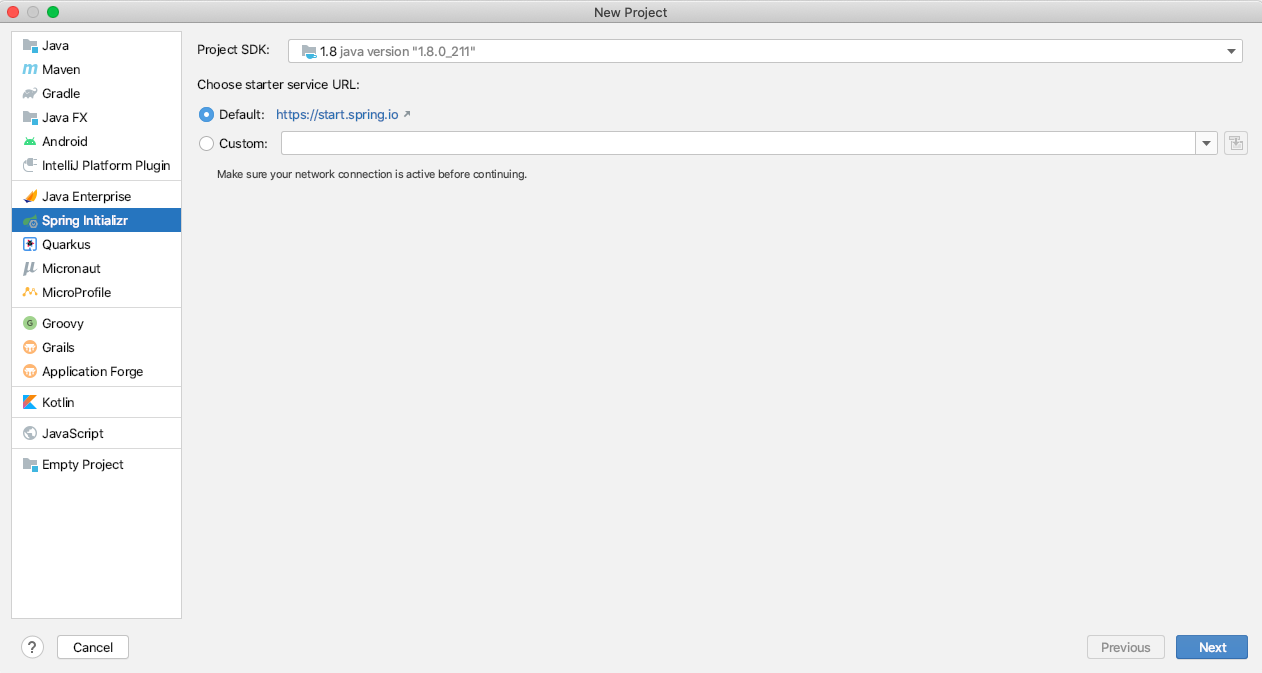Choose the Kotlin project type
Image resolution: width=1262 pixels, height=673 pixels.
coord(97,402)
